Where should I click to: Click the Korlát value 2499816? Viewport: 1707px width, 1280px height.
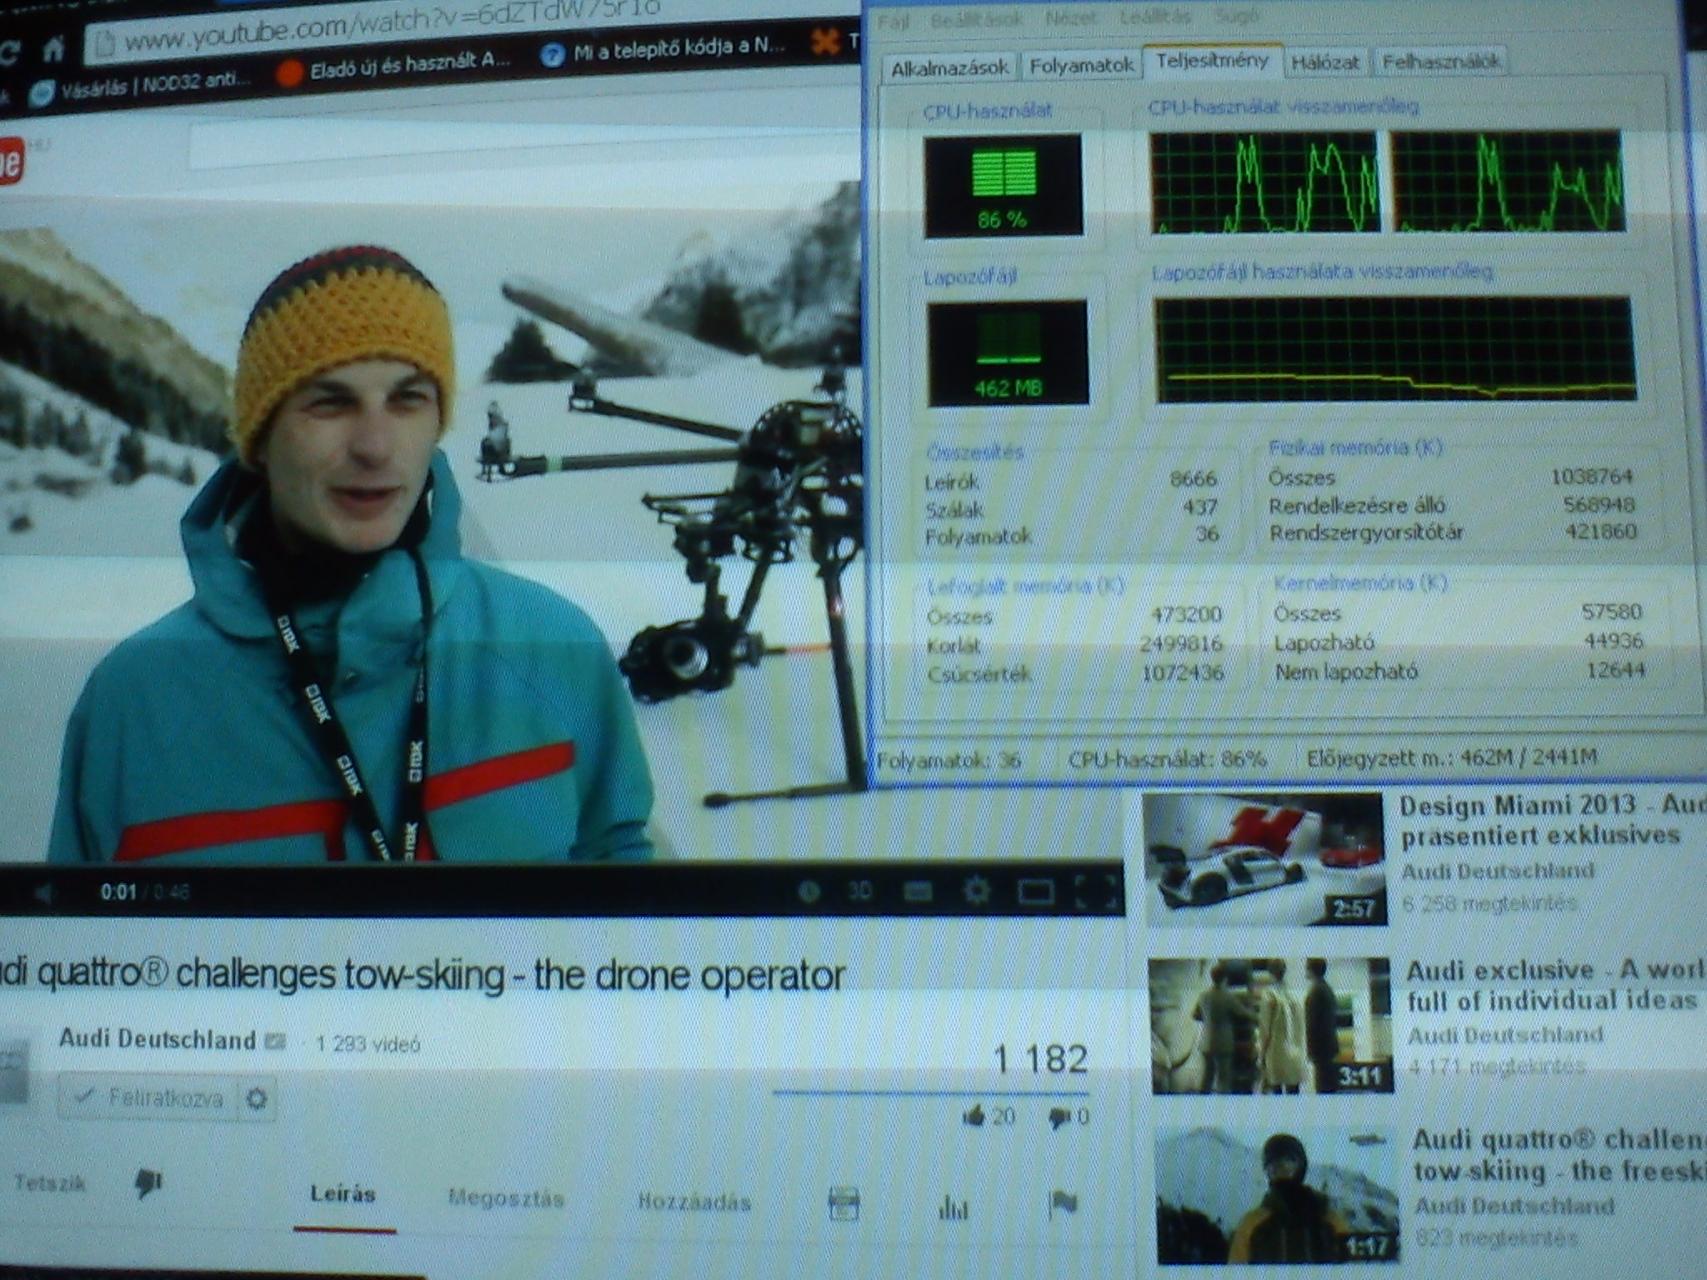pyautogui.click(x=1181, y=644)
